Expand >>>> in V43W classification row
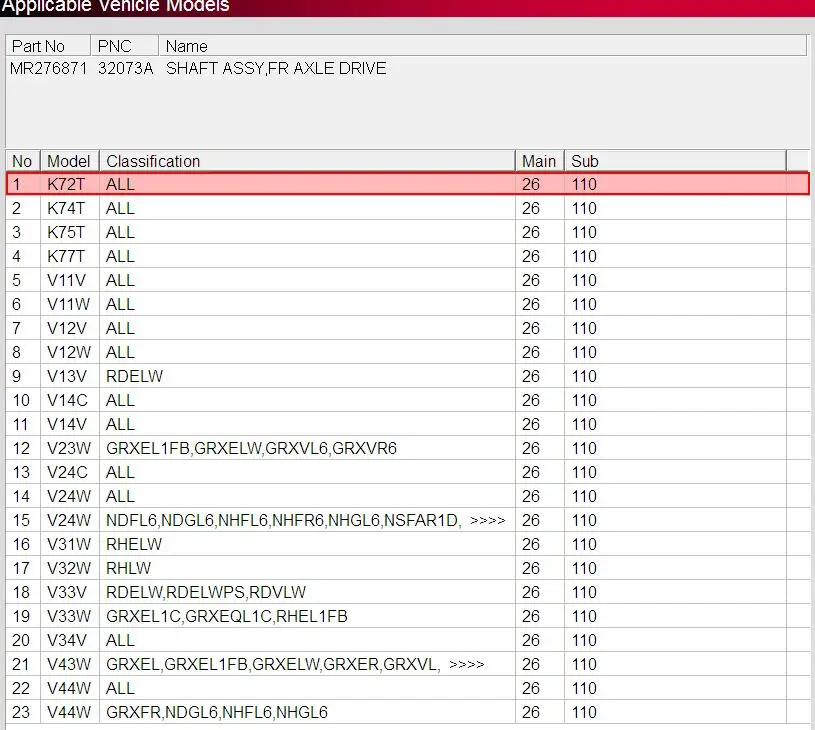Viewport: 815px width, 730px height. 466,664
